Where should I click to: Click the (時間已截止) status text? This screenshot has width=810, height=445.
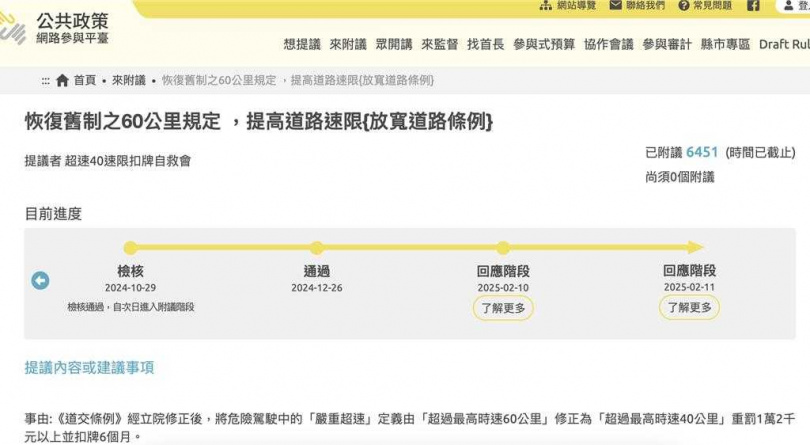point(760,152)
